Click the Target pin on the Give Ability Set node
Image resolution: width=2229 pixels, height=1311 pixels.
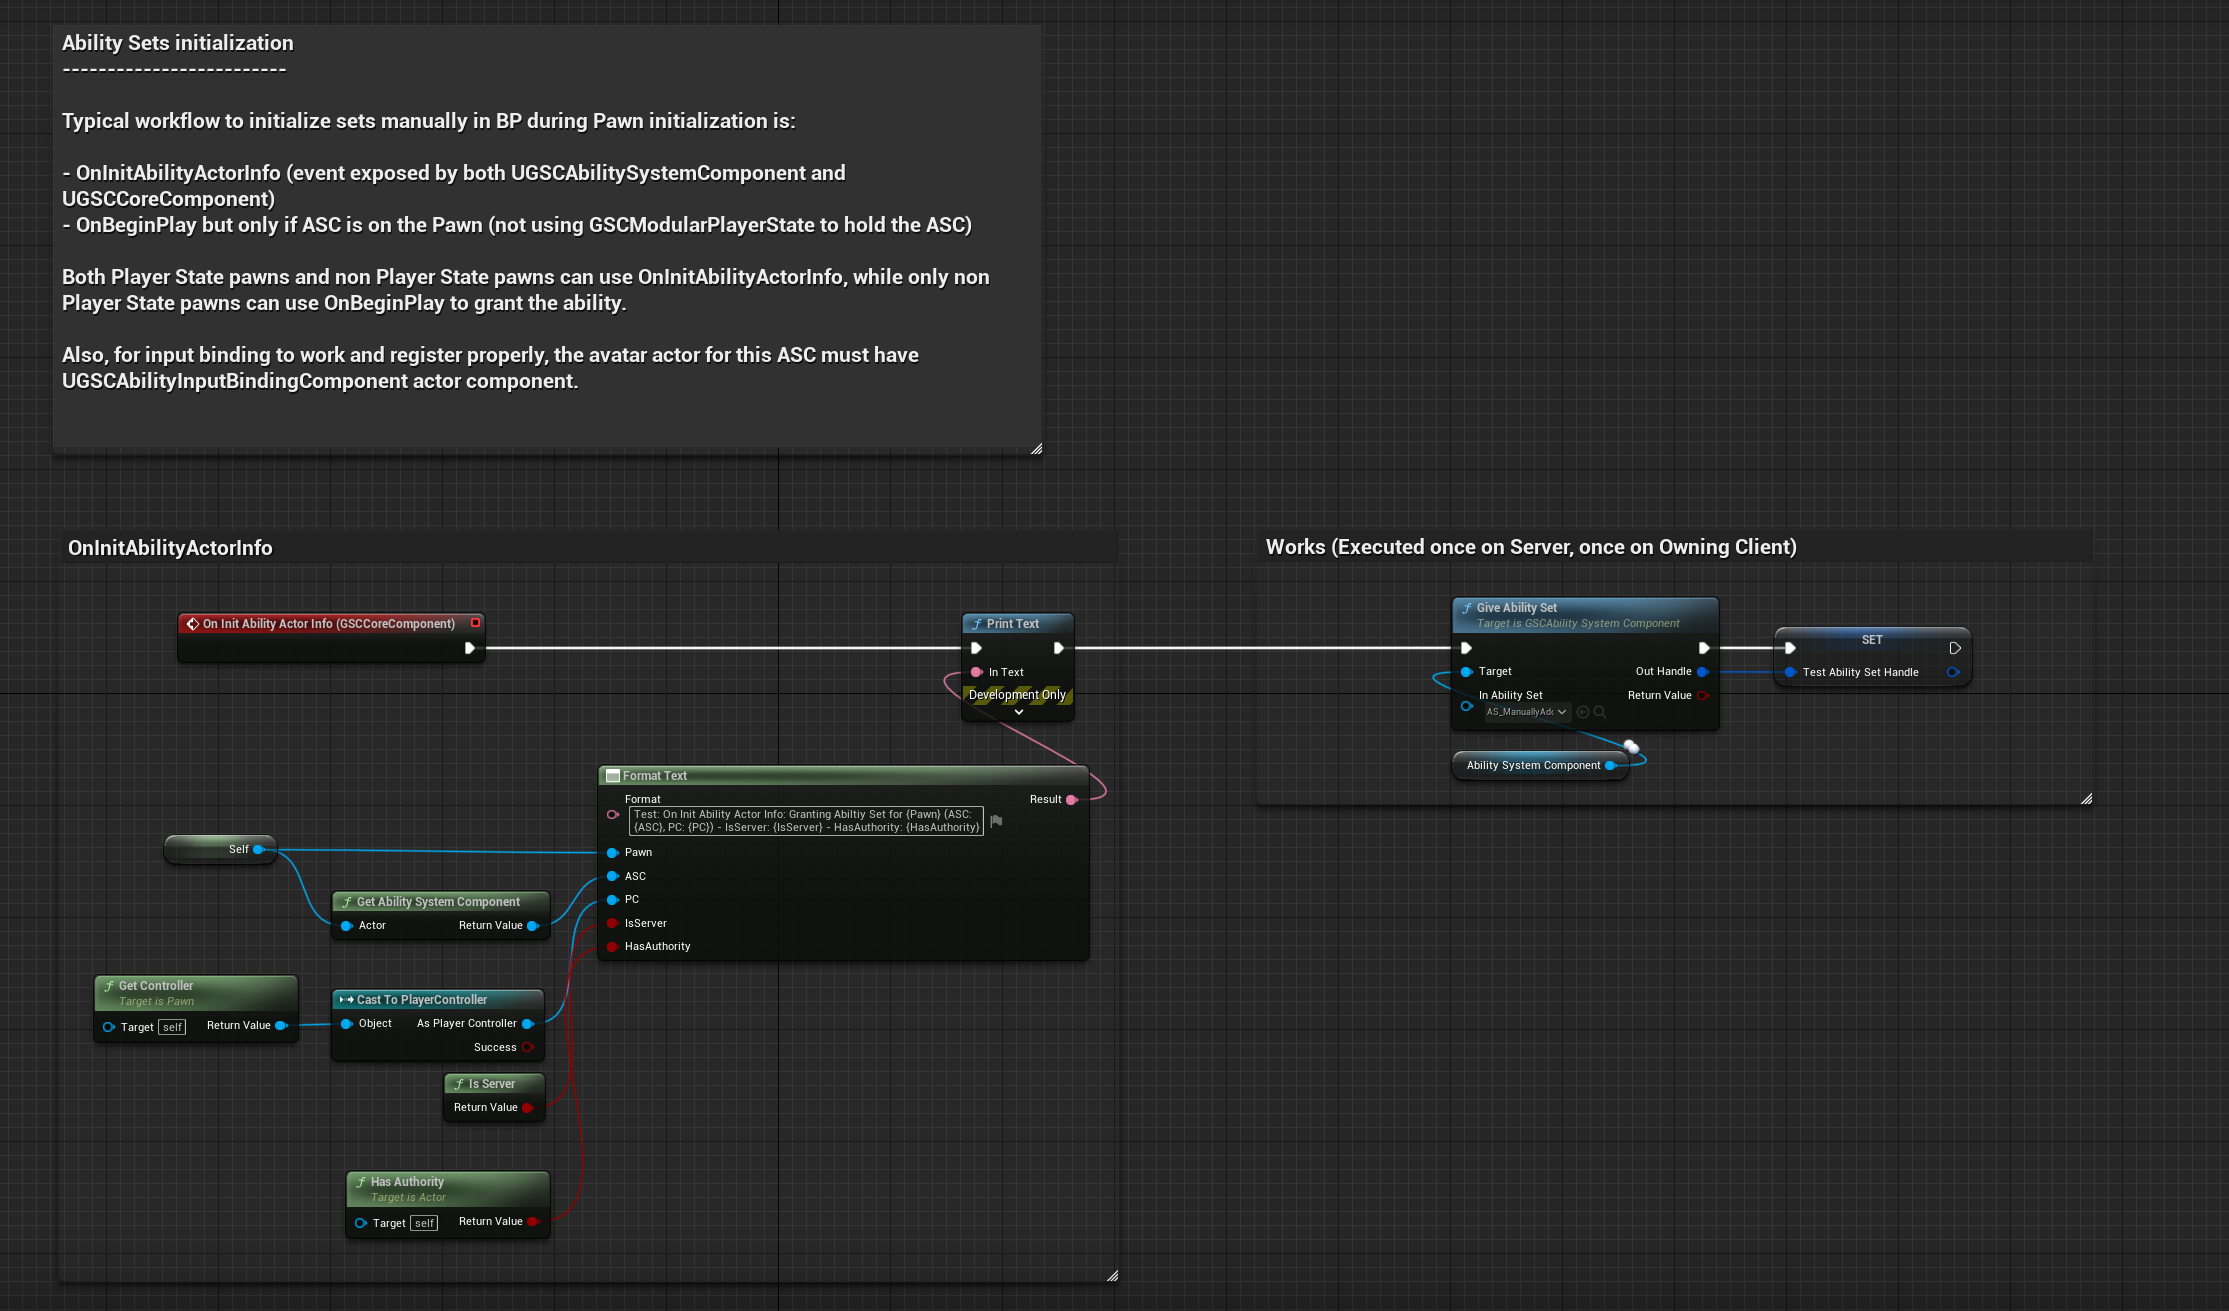1467,672
